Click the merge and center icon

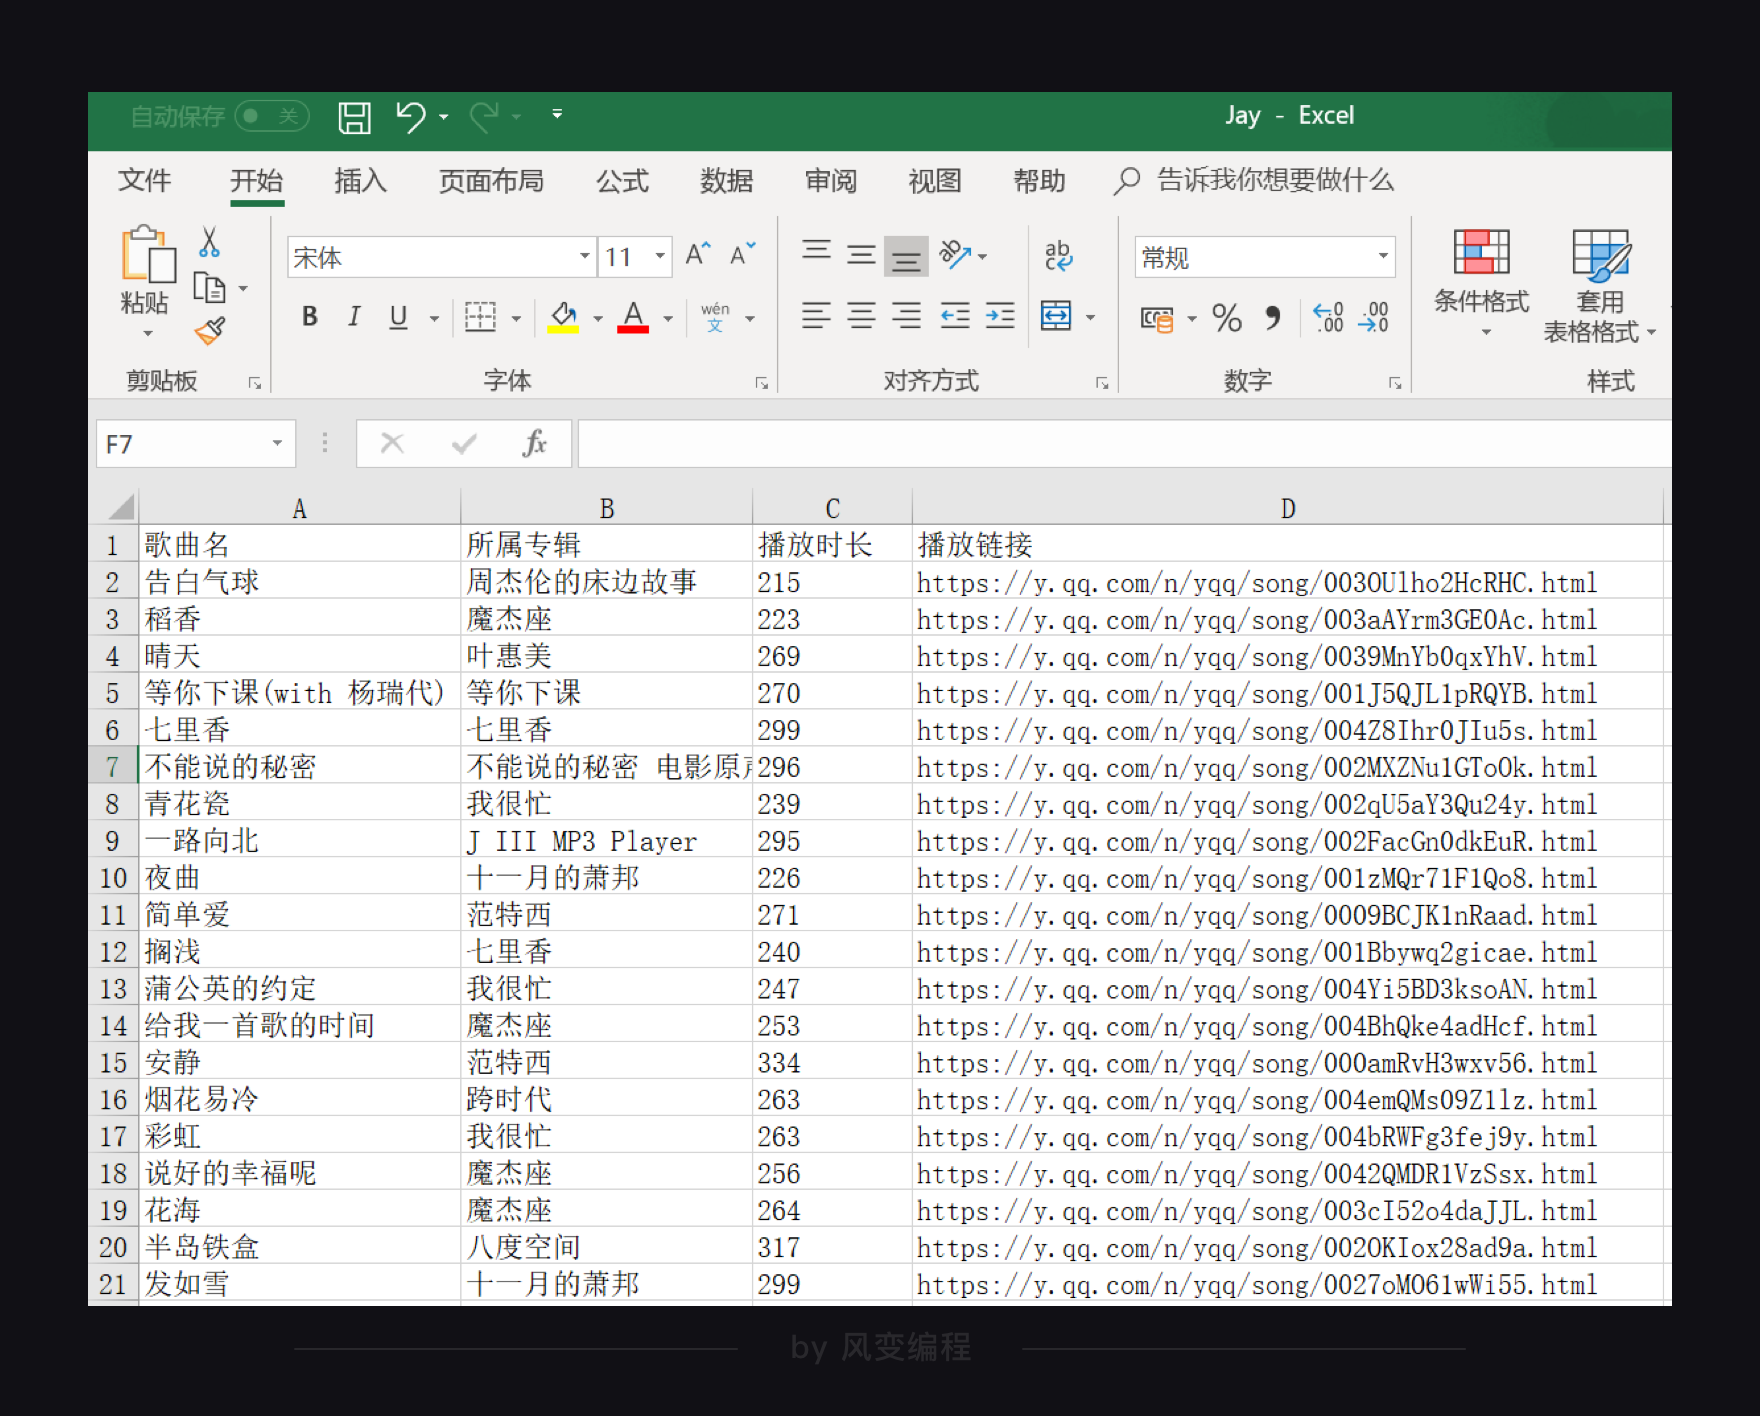1056,317
